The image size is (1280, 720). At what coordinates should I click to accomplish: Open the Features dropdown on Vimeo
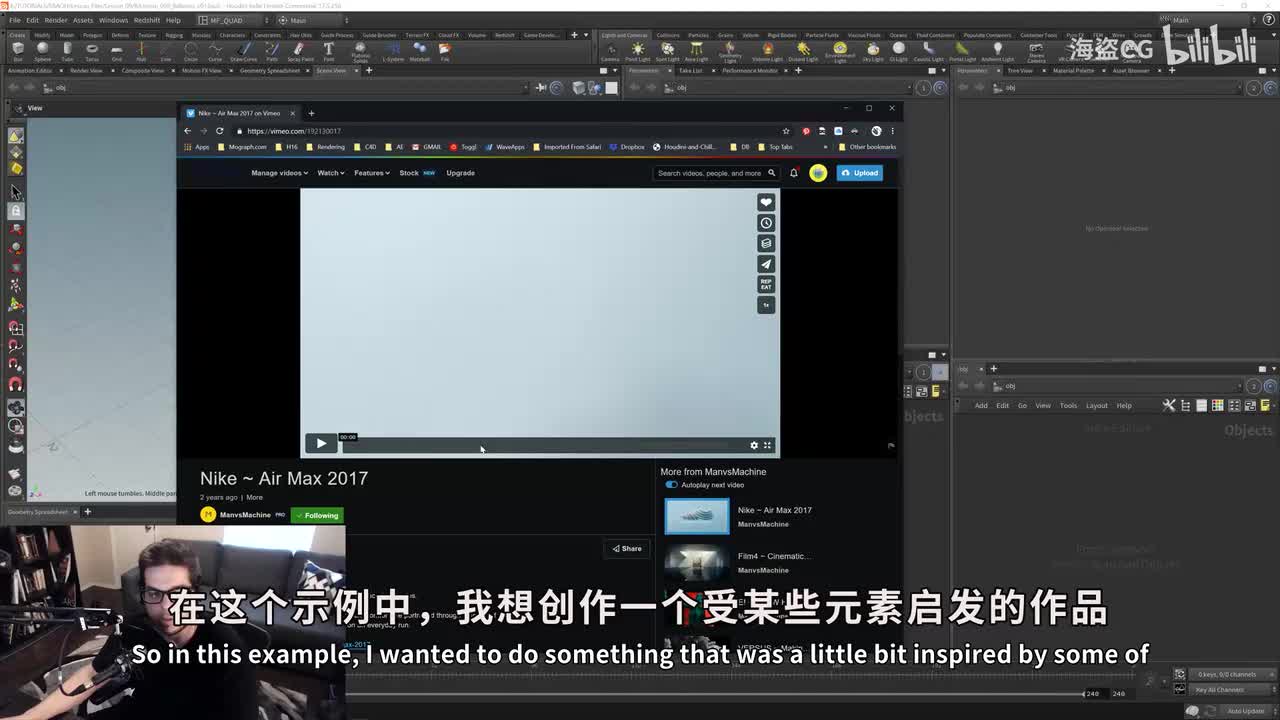371,173
